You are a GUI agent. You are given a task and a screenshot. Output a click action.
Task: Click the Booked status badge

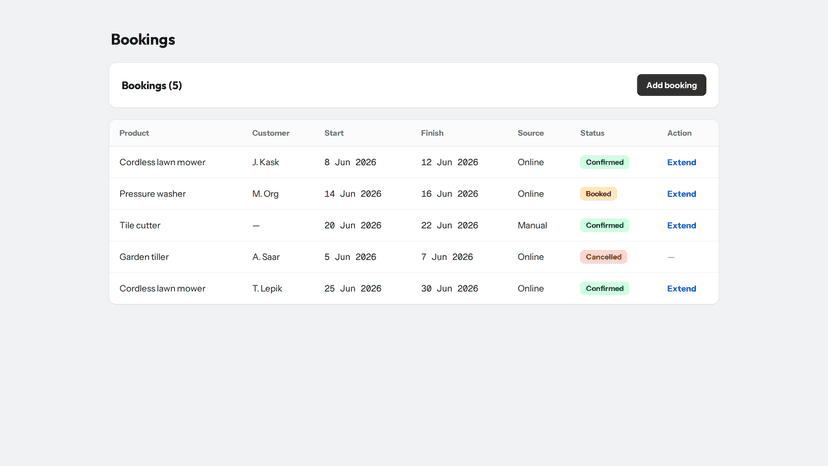[x=598, y=194]
